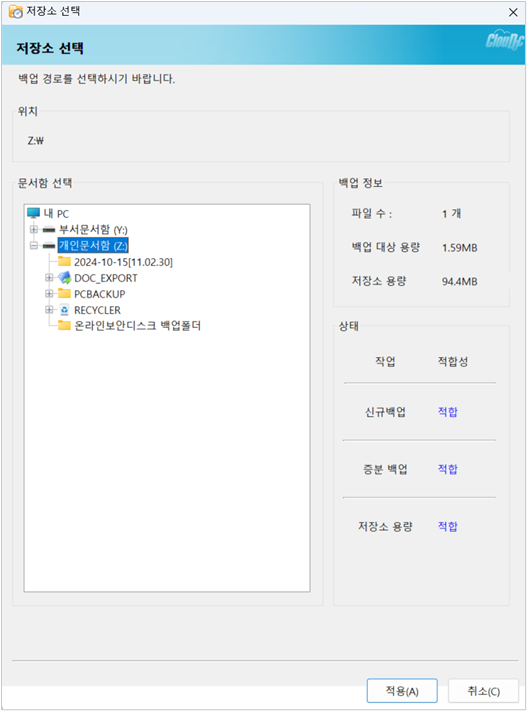527x711 pixels.
Task: Collapse the 개인문서함 (Z:) drive node
Action: [x=34, y=246]
